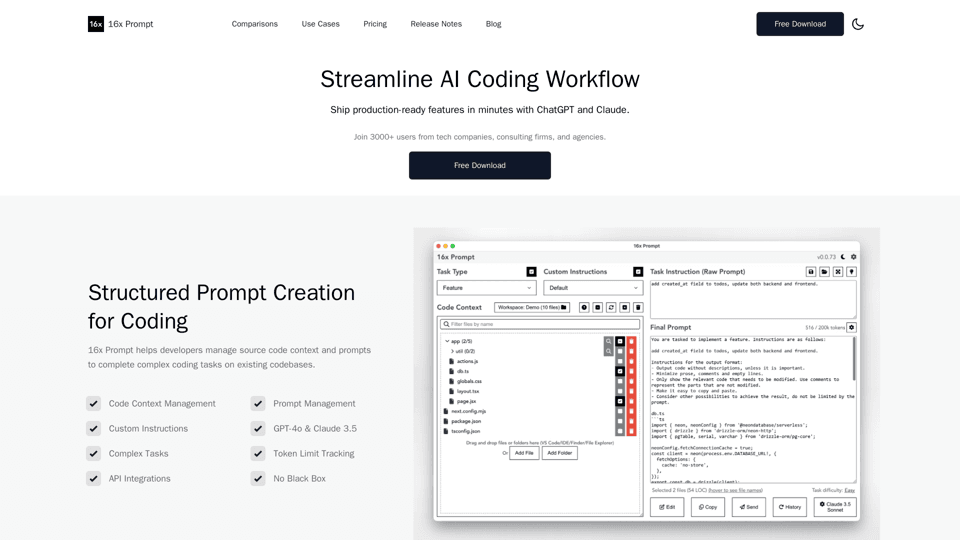Click the Final Prompt scrollbar
960x540 pixels.
854,359
